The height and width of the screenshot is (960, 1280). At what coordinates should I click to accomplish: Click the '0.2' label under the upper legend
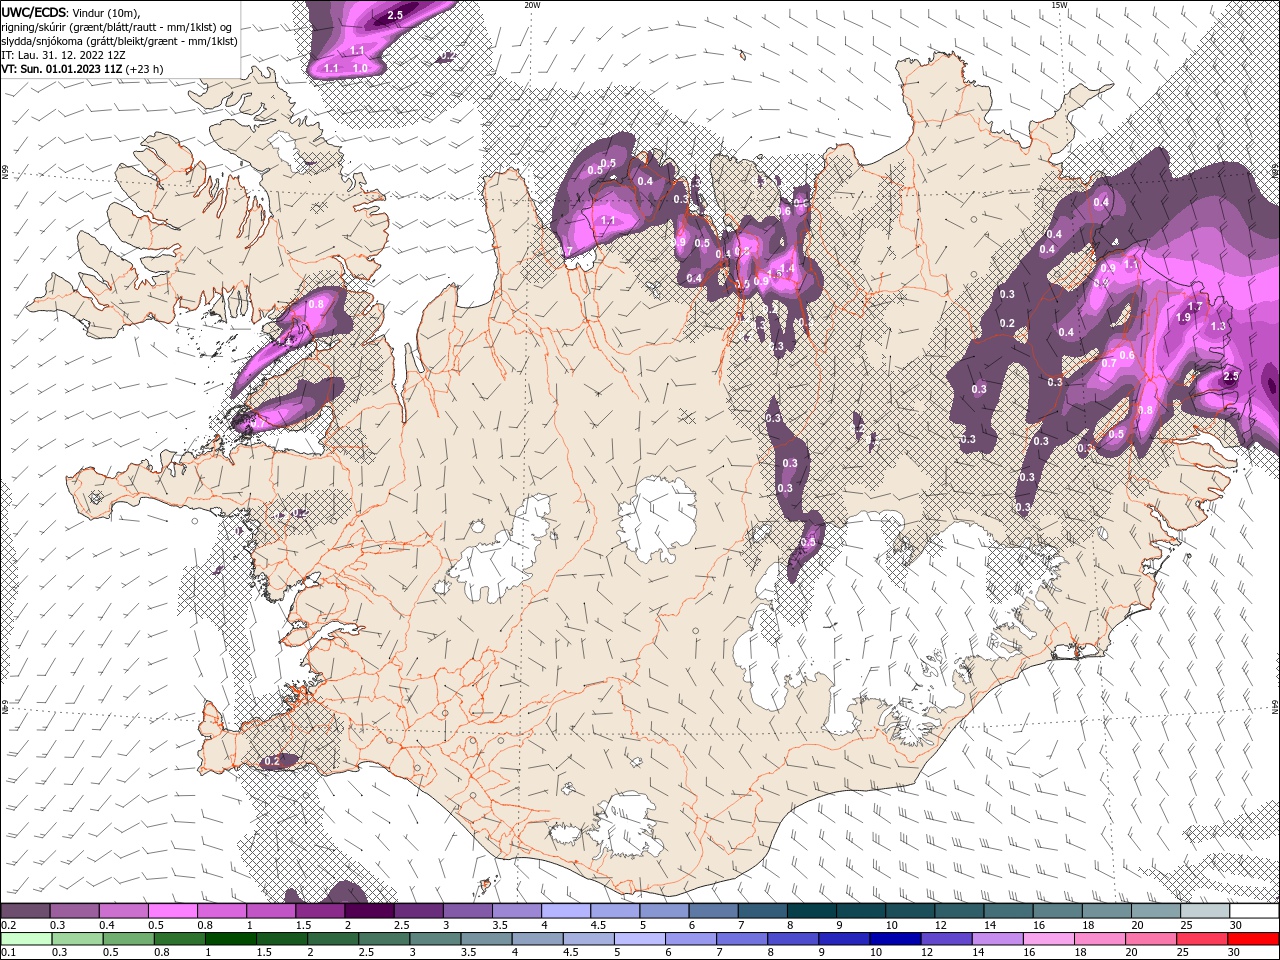[8, 925]
